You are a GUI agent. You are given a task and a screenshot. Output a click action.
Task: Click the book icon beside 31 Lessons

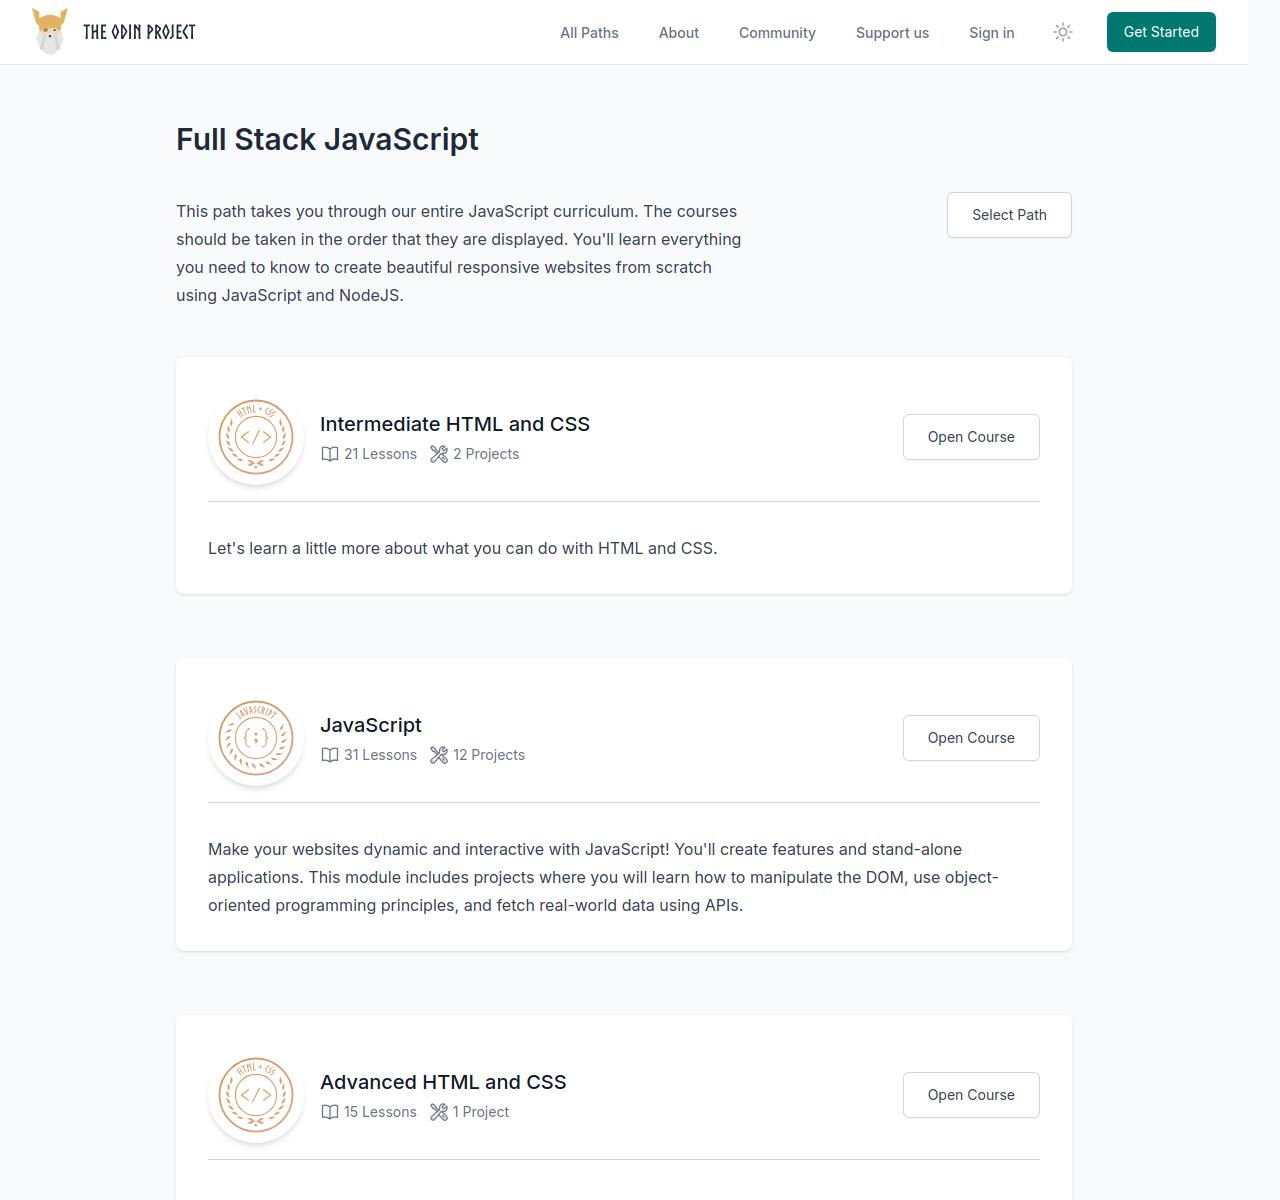(x=330, y=755)
